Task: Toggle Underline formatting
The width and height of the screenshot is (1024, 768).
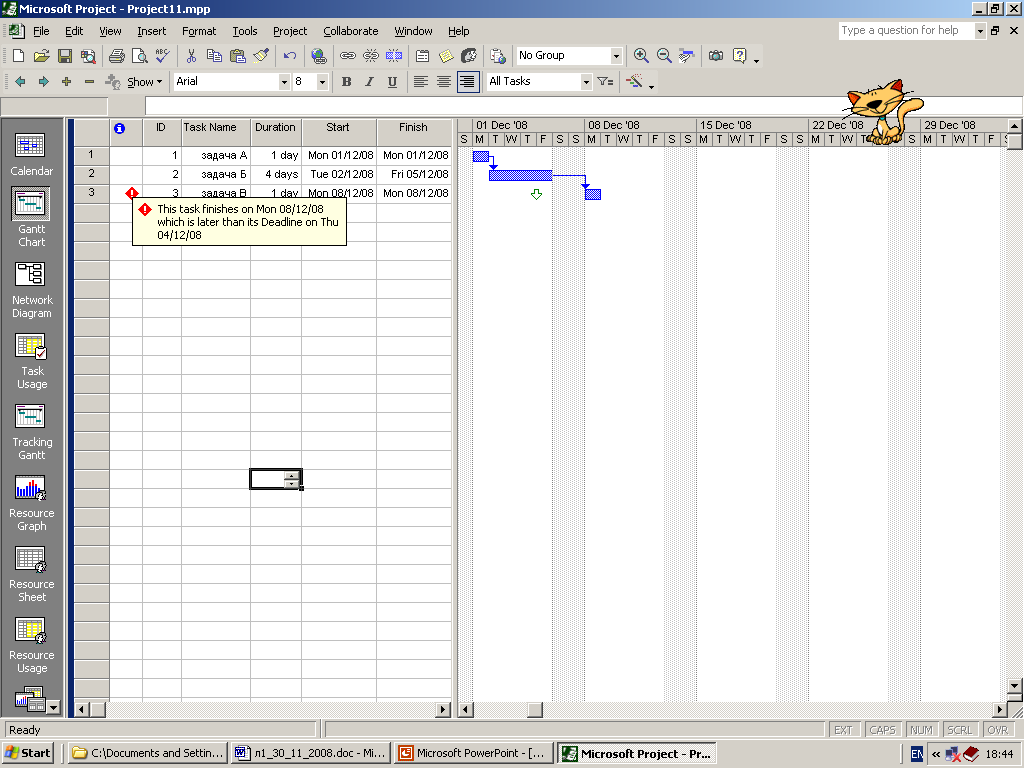Action: pyautogui.click(x=392, y=82)
